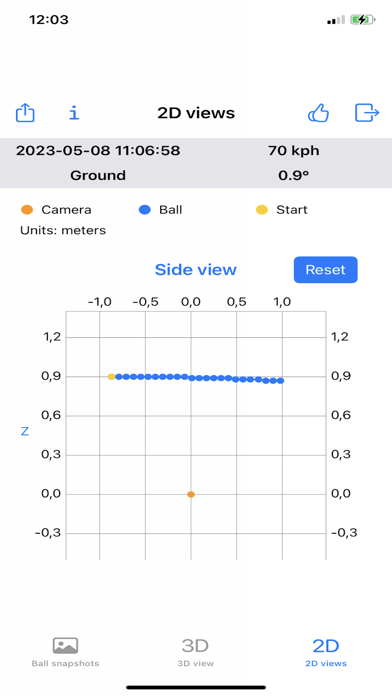Viewport: 392px width, 696px height.
Task: Tap the 3D view icon
Action: pos(195,645)
